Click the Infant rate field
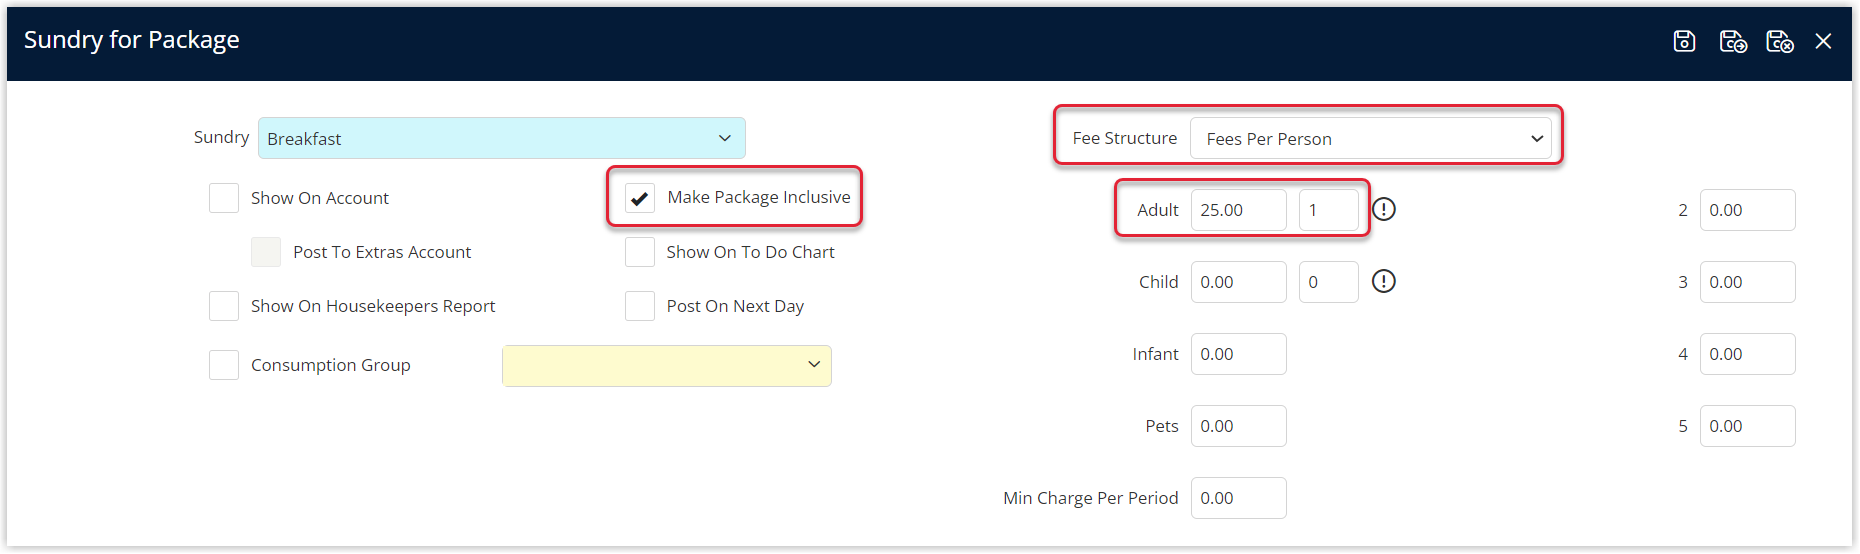The width and height of the screenshot is (1860, 554). pyautogui.click(x=1239, y=354)
